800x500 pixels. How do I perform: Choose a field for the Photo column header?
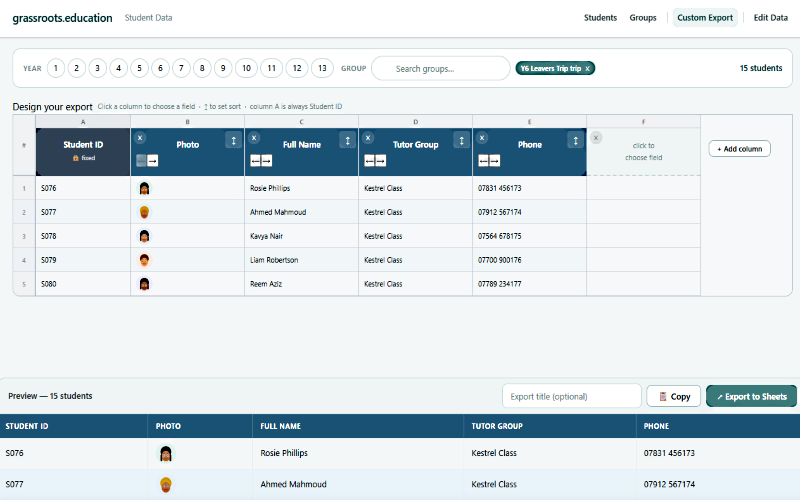188,145
